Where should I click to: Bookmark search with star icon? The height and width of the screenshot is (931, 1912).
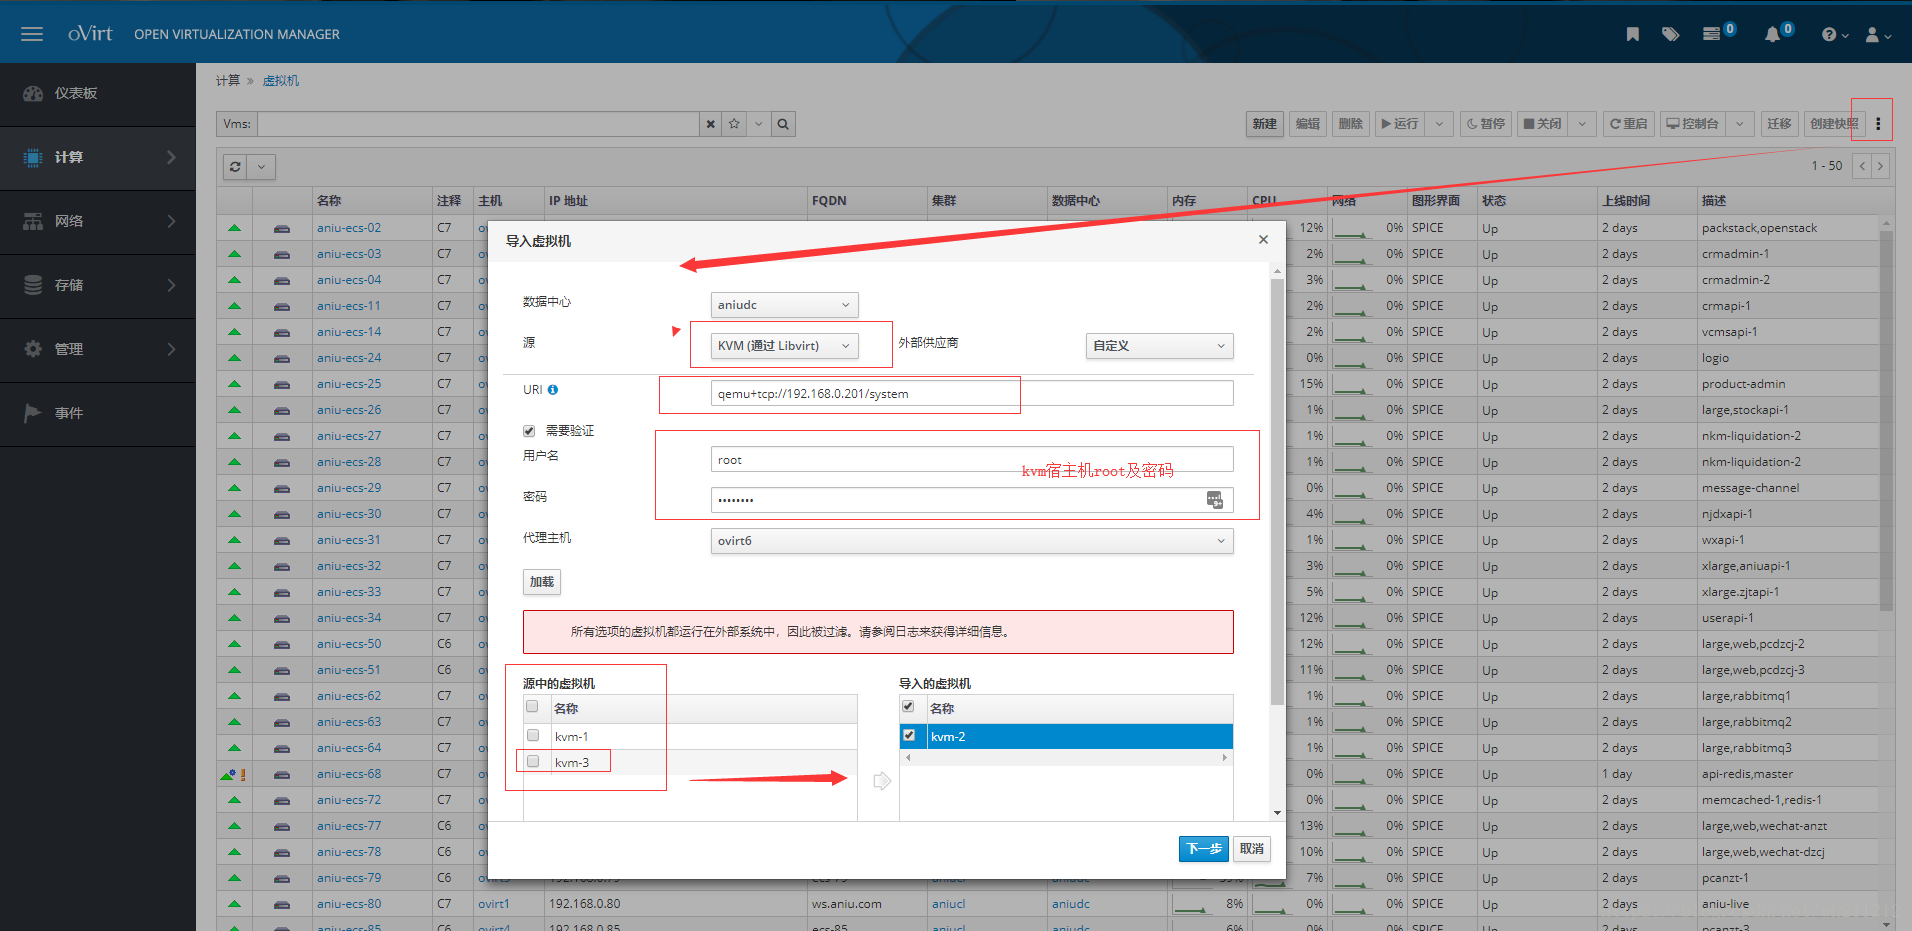tap(735, 124)
